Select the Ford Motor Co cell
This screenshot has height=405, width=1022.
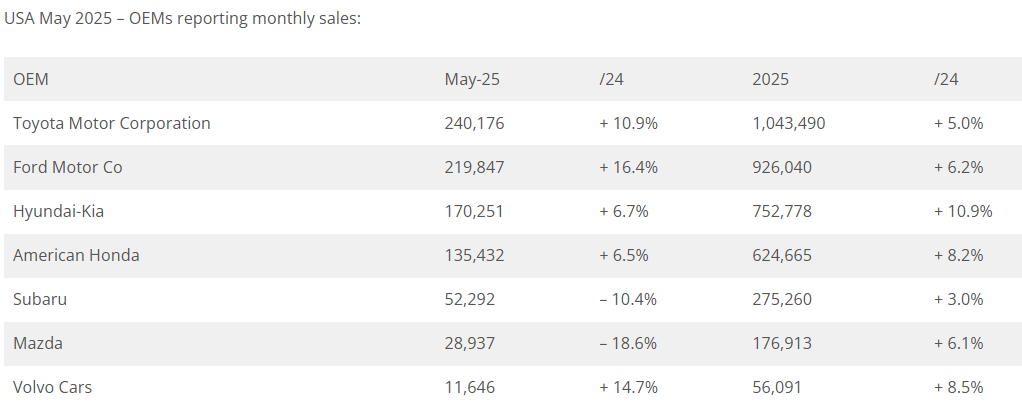68,167
